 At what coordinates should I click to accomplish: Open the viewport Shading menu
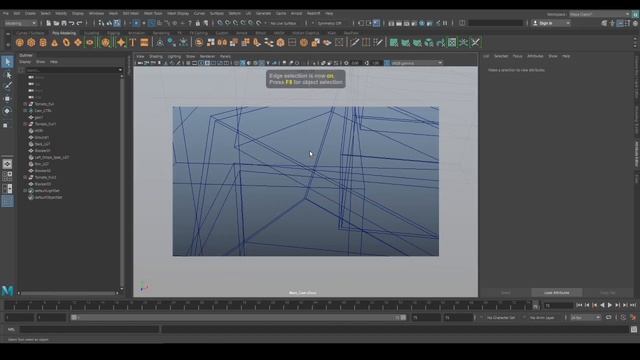tap(156, 56)
